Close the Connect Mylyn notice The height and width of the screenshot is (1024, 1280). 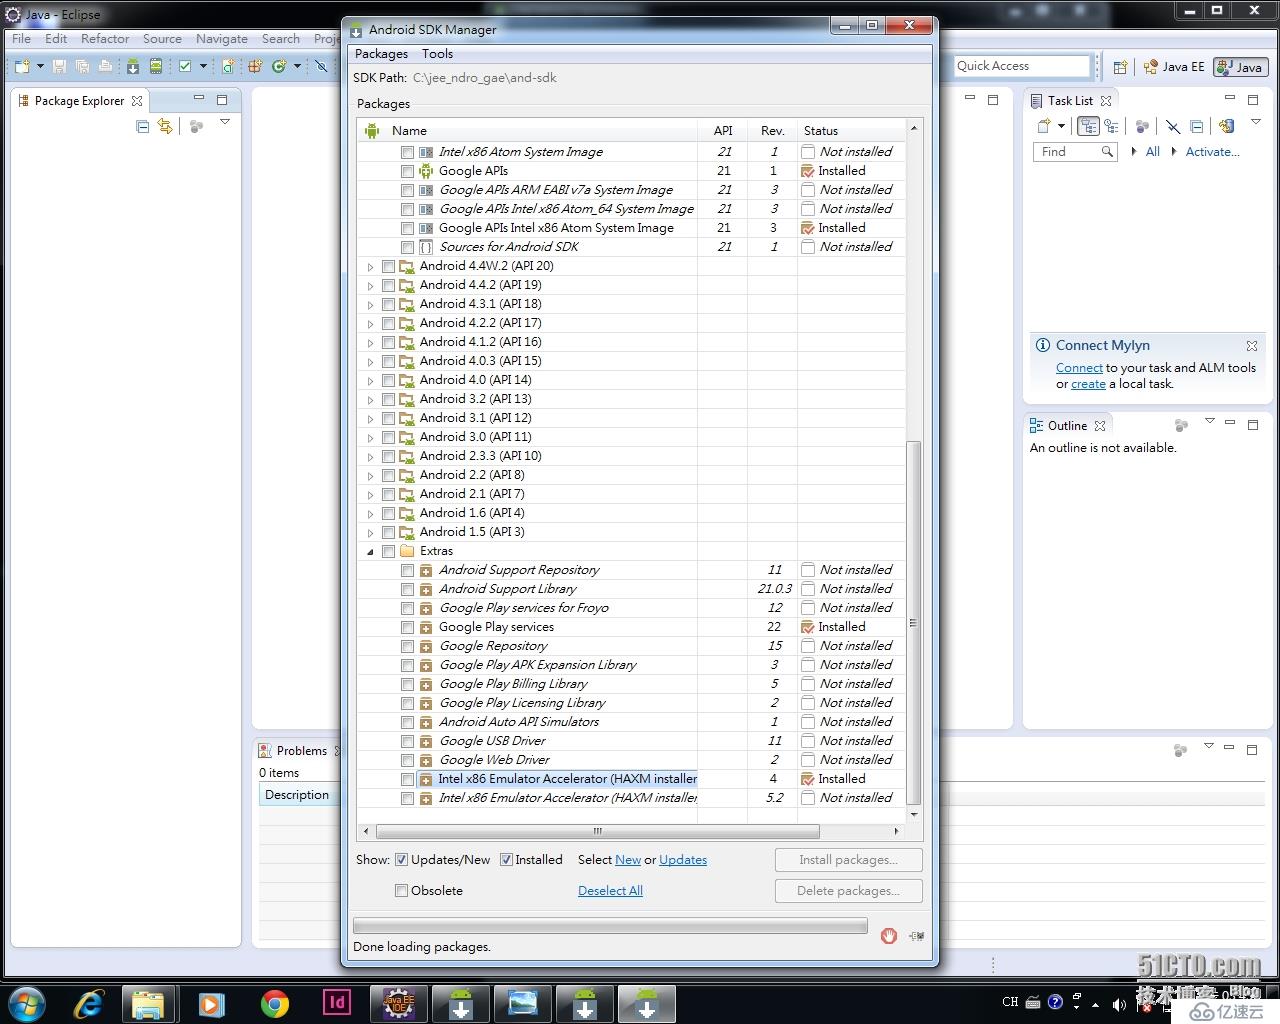tap(1251, 345)
